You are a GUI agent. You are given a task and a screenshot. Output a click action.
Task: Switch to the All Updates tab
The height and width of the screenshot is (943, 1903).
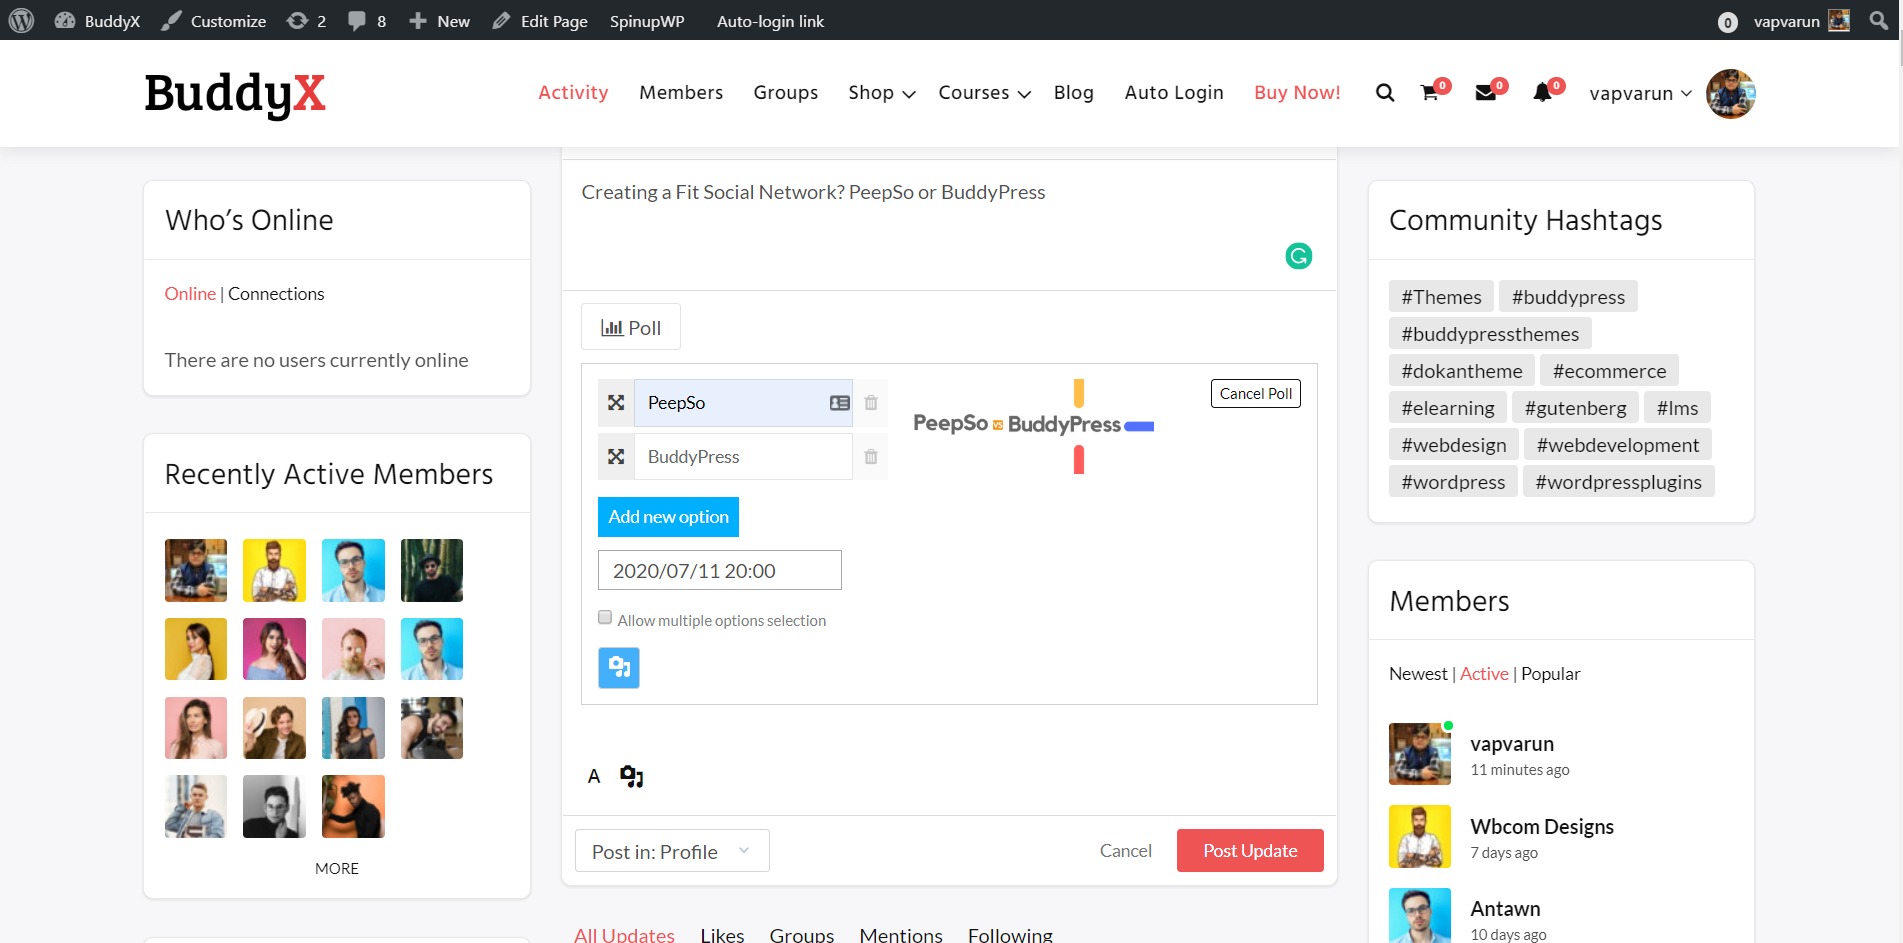tap(624, 935)
